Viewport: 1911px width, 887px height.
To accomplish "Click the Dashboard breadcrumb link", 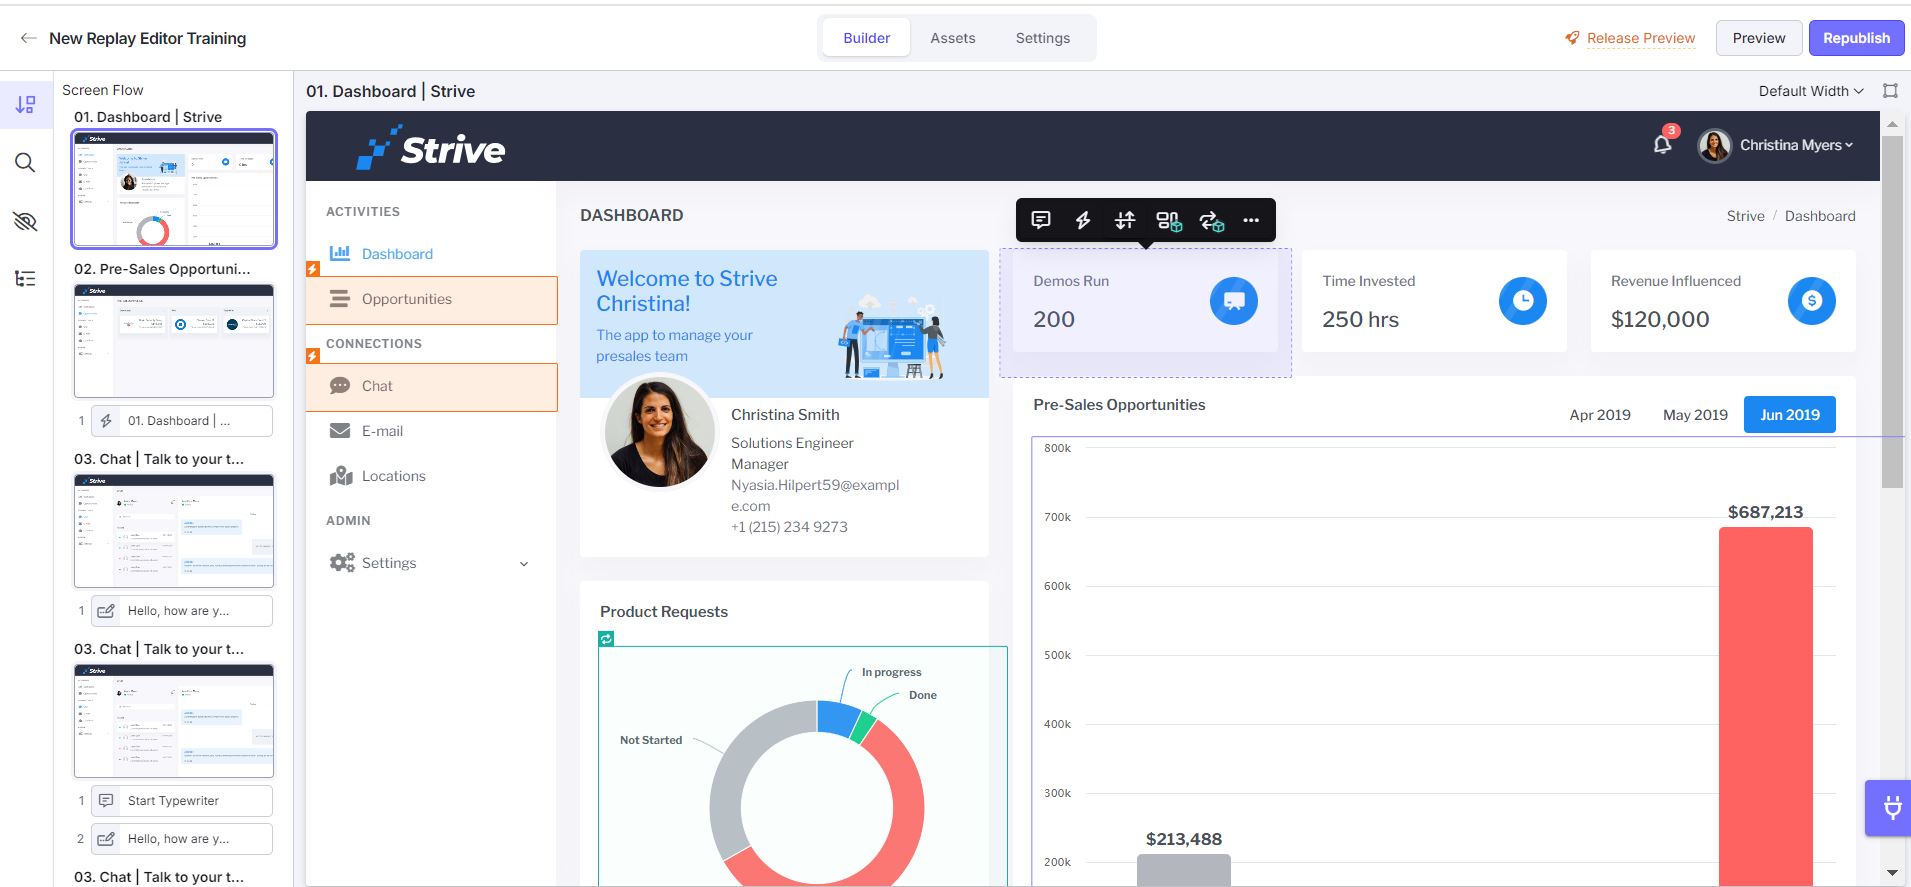I will pyautogui.click(x=1820, y=216).
